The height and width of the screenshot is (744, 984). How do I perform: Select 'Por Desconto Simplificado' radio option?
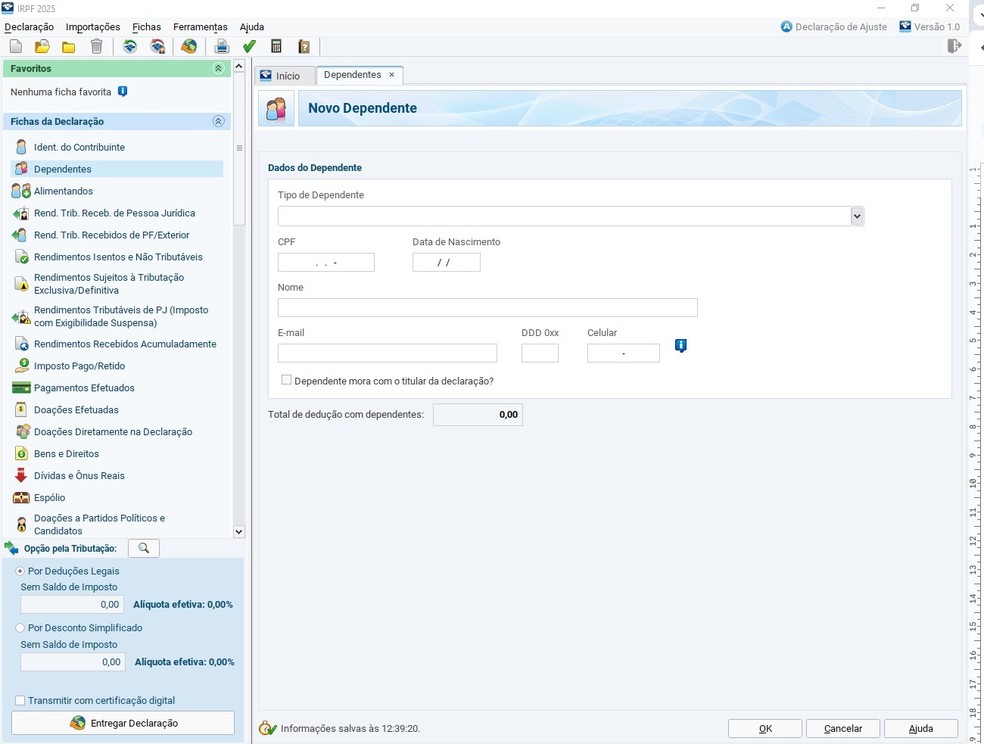click(20, 628)
